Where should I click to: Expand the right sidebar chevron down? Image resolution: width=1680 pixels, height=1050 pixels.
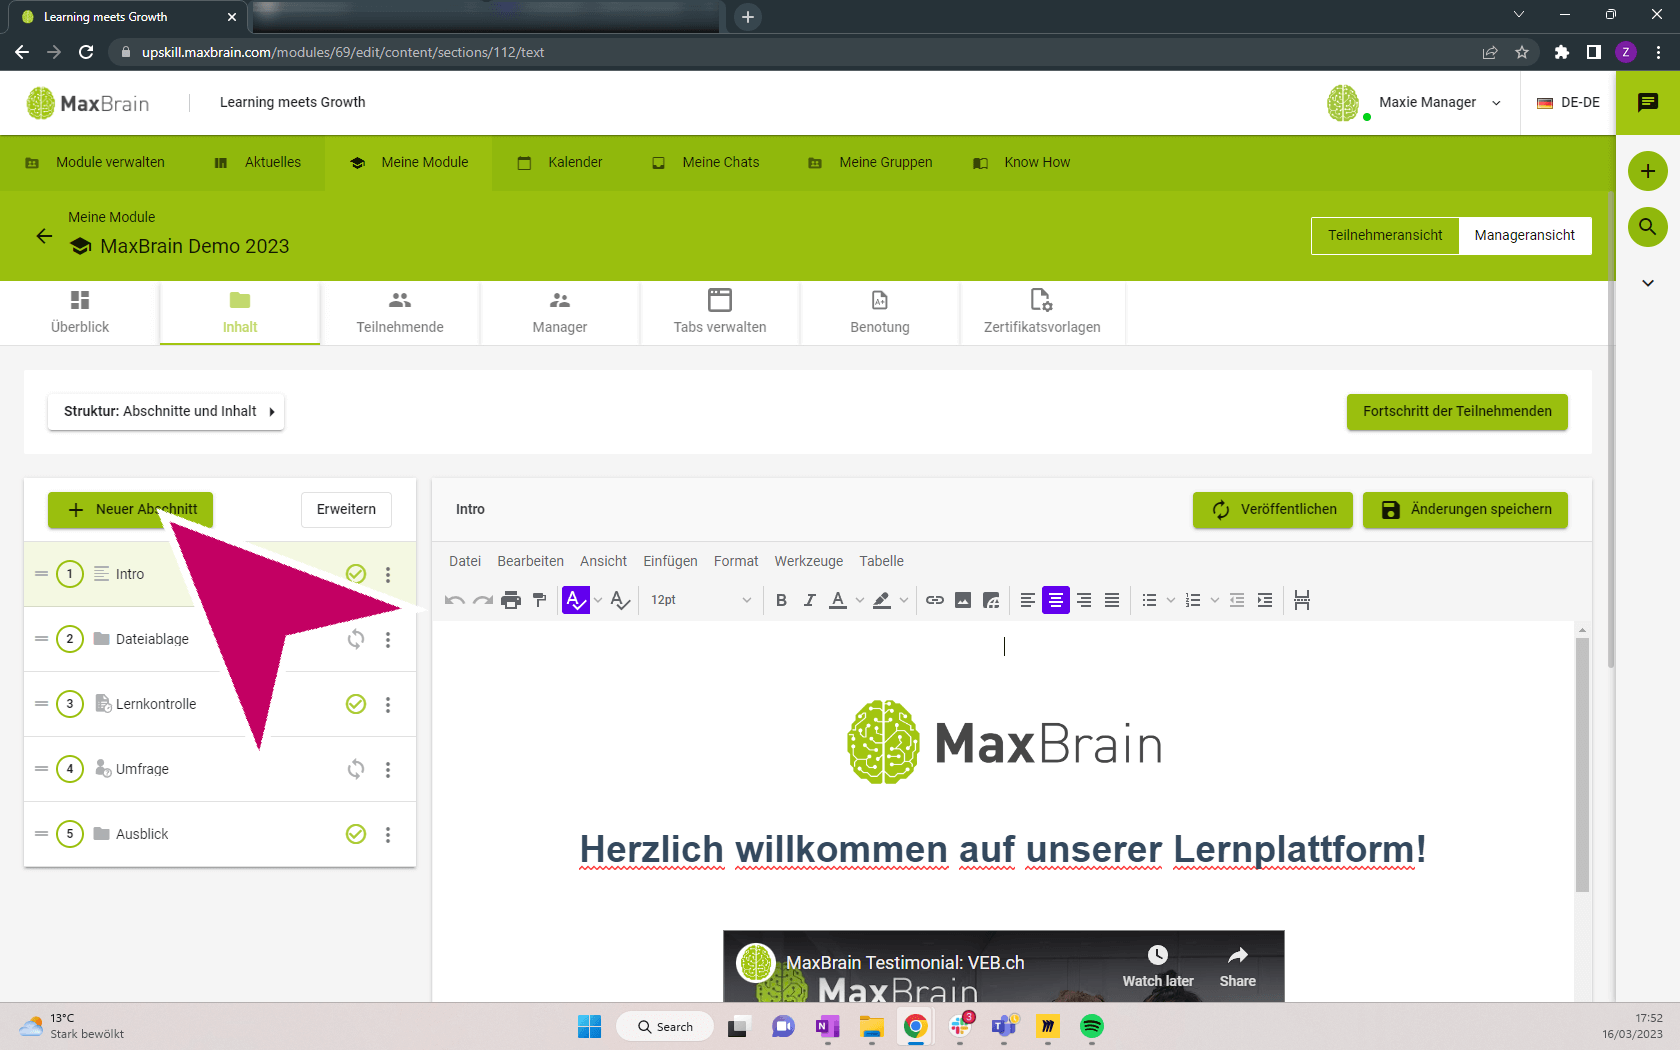(1648, 283)
